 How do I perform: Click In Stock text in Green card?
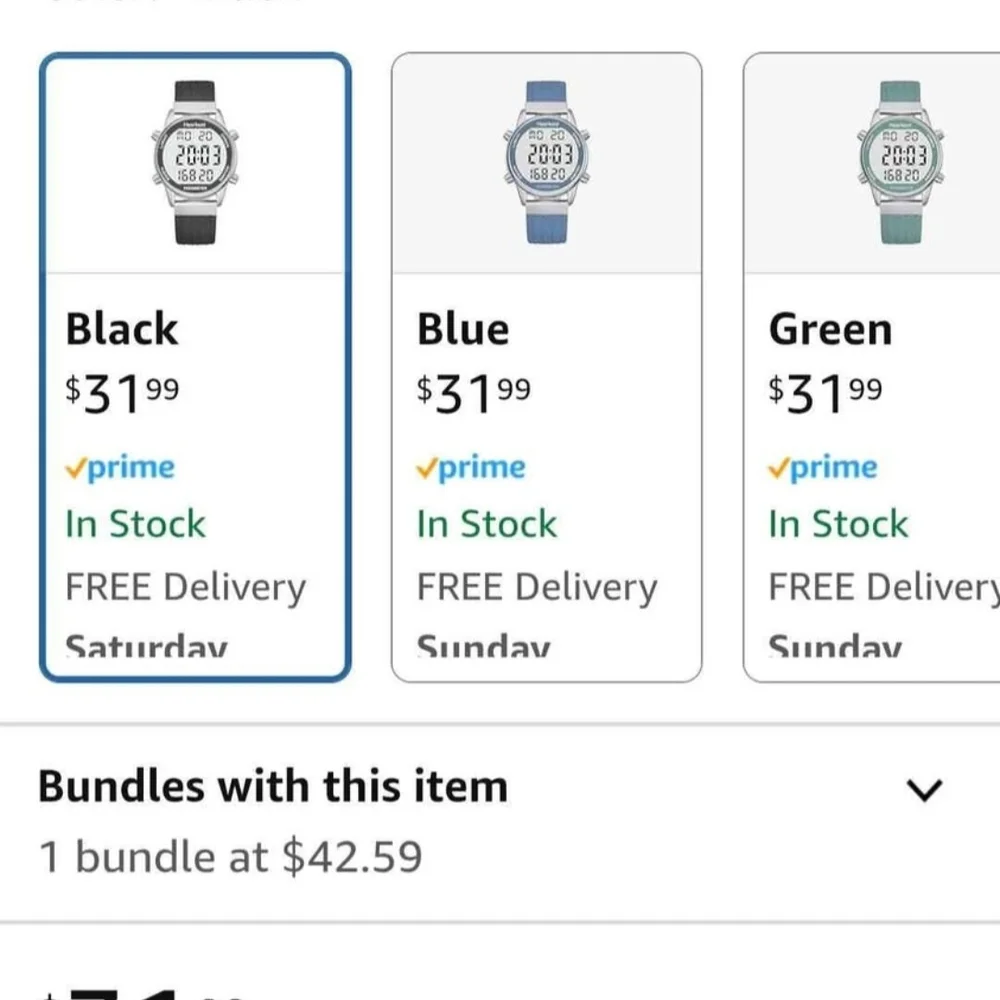click(838, 524)
